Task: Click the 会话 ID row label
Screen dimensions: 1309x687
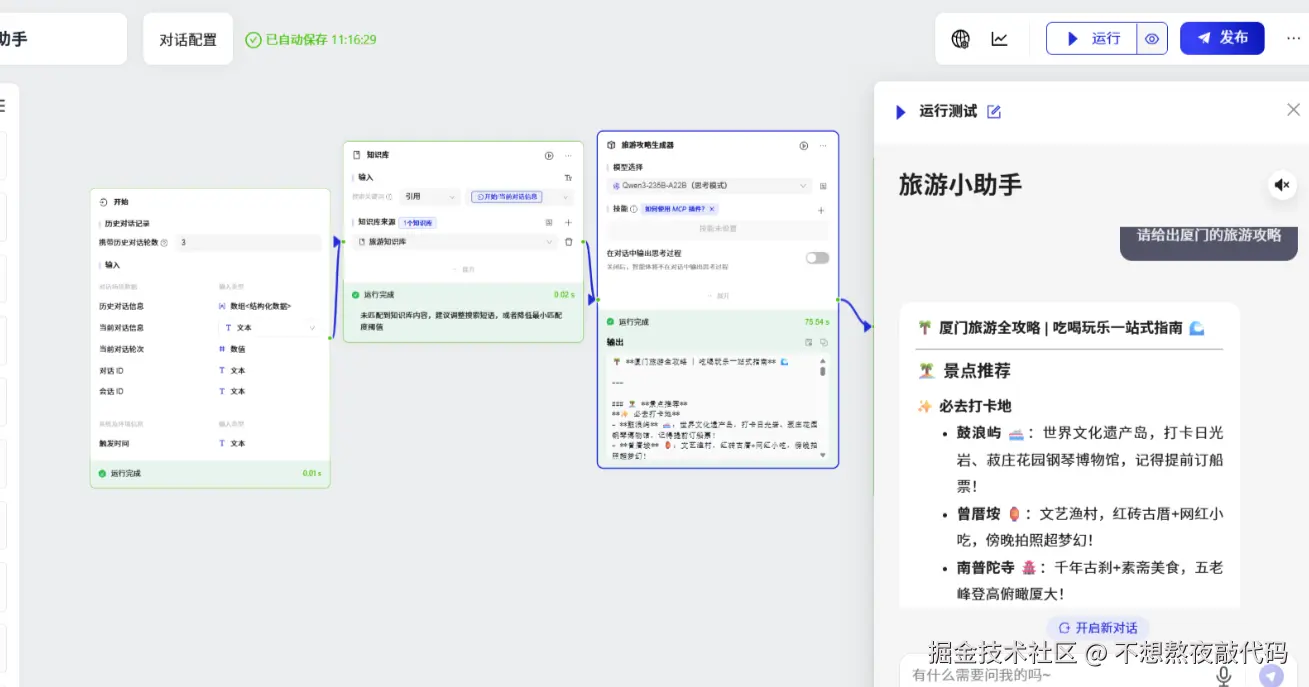Action: pyautogui.click(x=111, y=391)
